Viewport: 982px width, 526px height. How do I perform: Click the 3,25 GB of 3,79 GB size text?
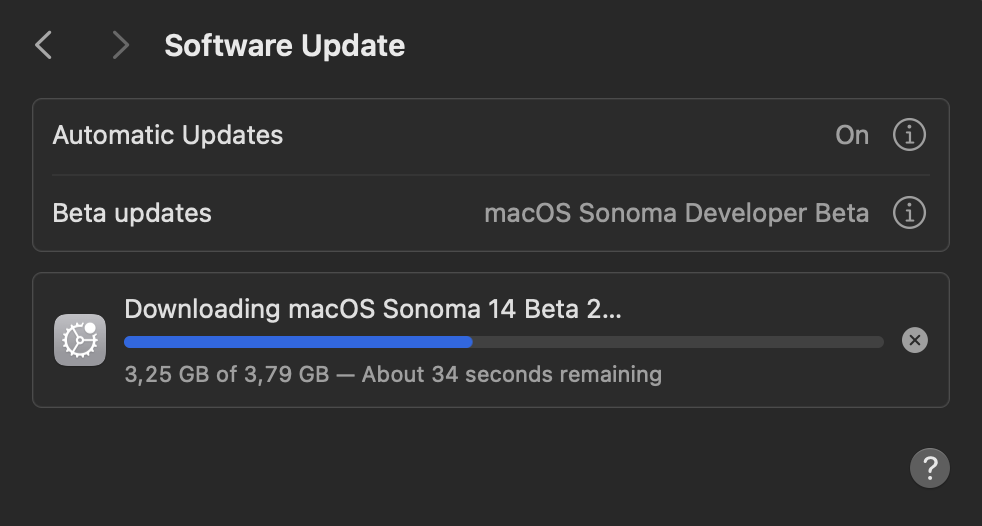click(x=227, y=375)
